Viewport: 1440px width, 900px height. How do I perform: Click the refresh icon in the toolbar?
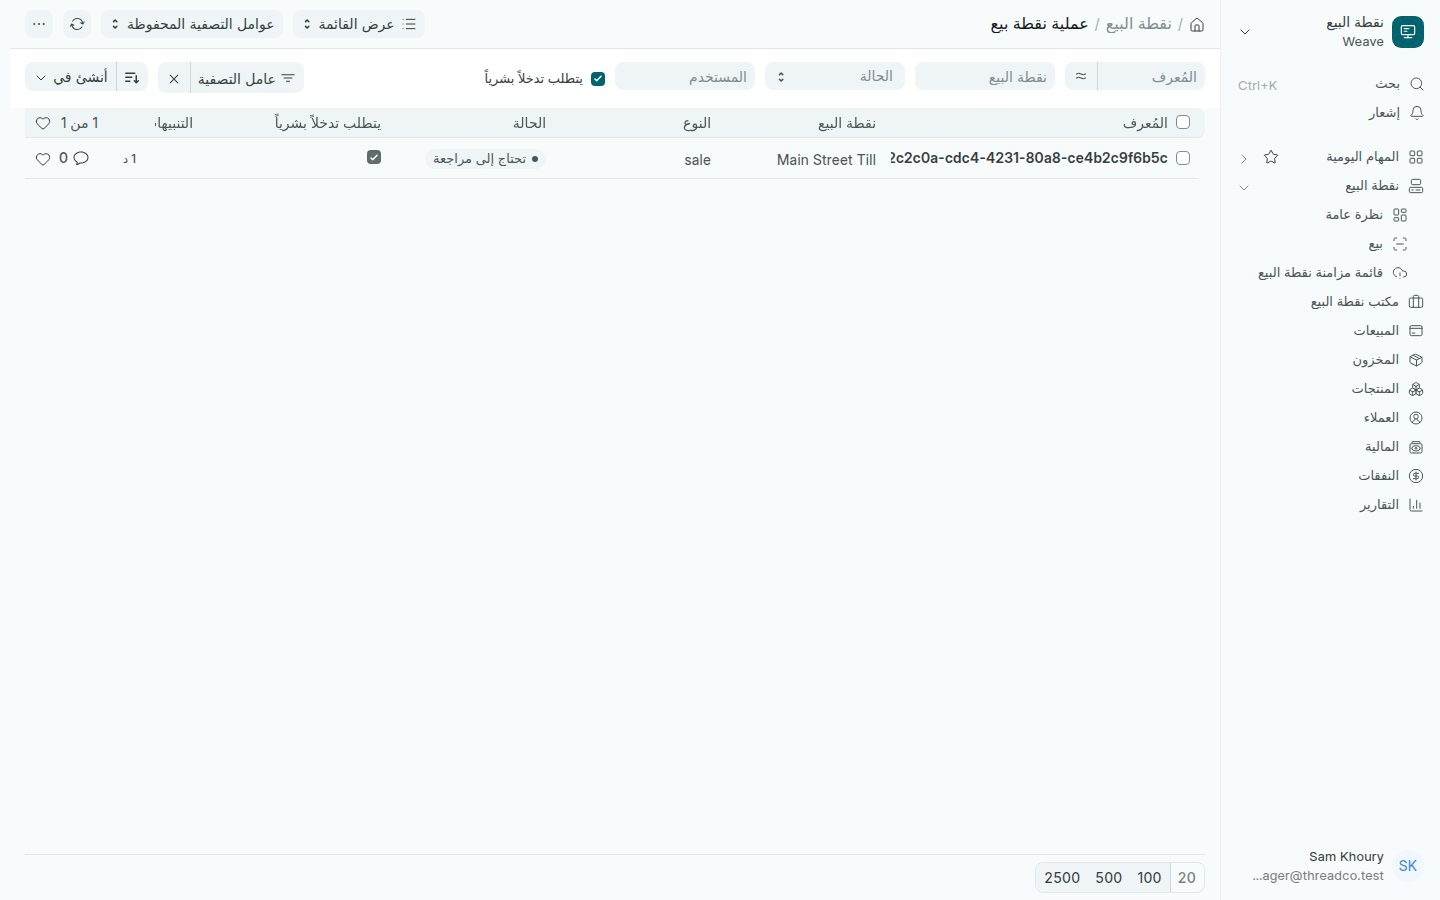click(x=77, y=24)
